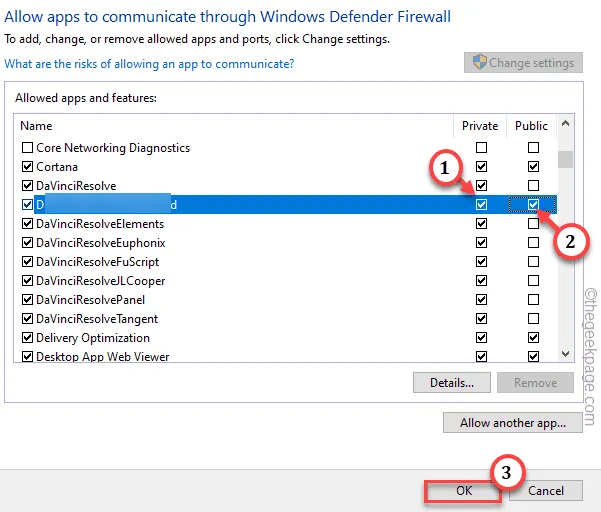Screen dimensions: 601x512
Task: Select the DaVinciResolveElements entry text
Action: point(100,224)
